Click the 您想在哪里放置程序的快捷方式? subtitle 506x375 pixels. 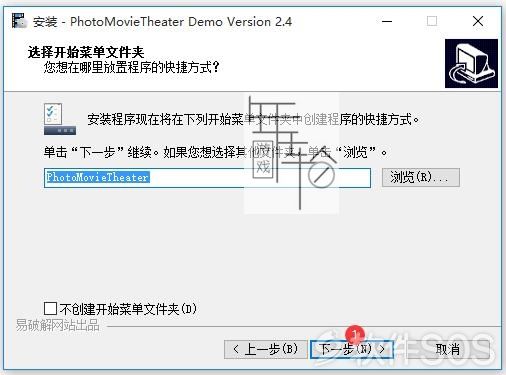tap(131, 68)
